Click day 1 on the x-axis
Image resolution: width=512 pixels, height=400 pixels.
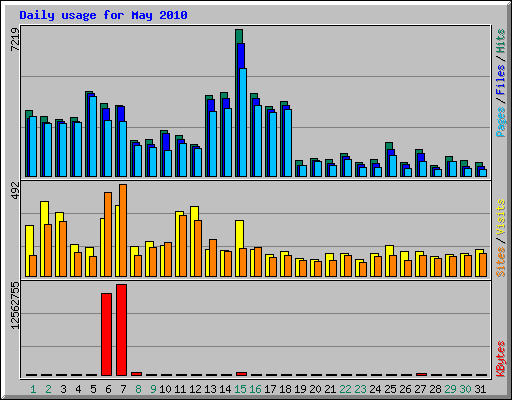coord(33,389)
